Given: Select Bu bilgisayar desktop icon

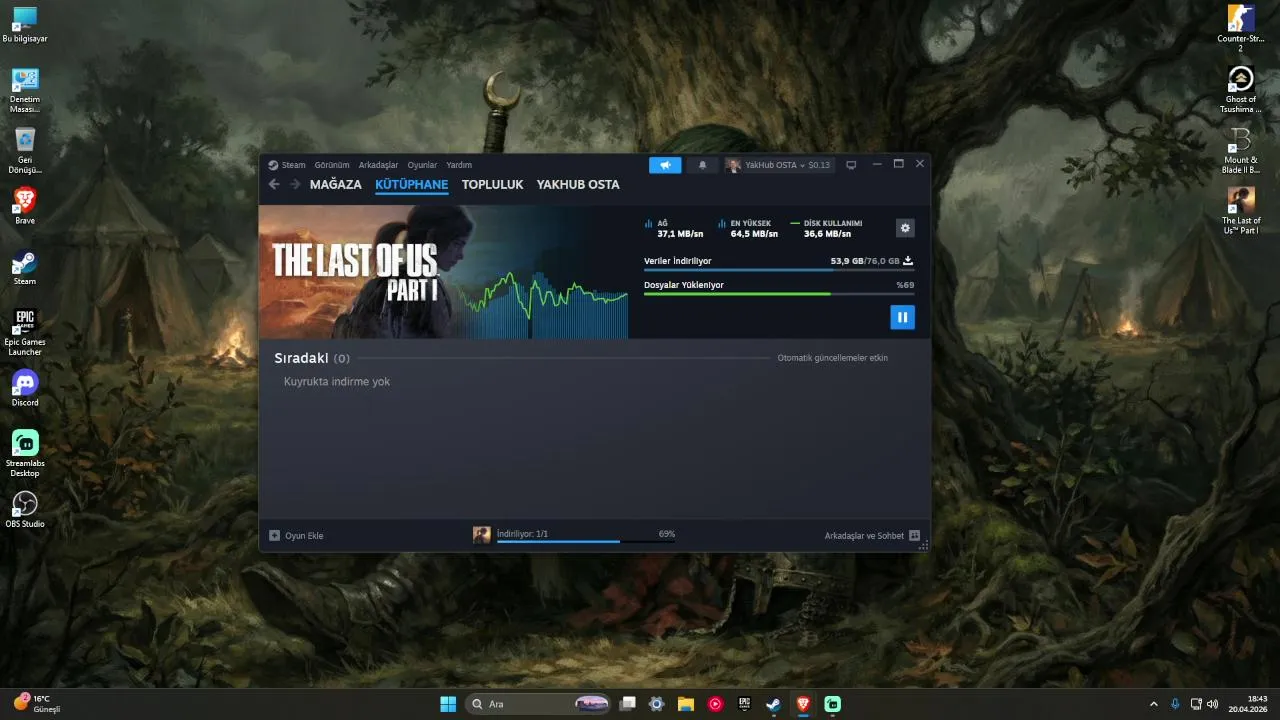Looking at the screenshot, I should click(25, 25).
